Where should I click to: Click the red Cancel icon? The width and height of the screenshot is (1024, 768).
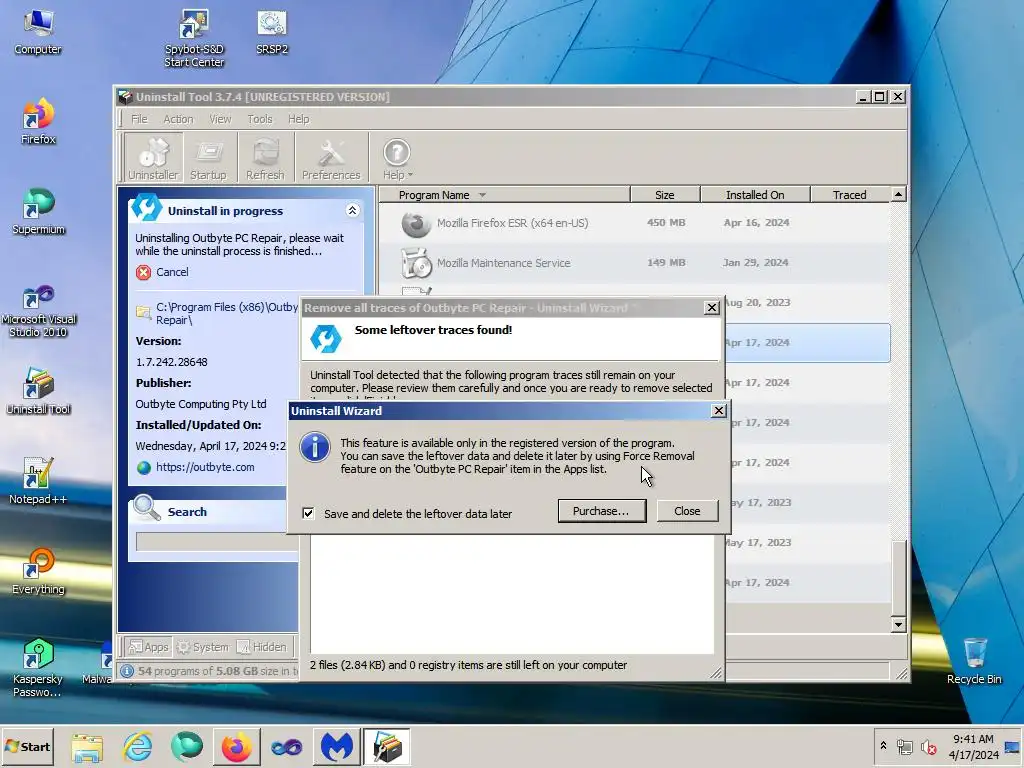pyautogui.click(x=144, y=272)
